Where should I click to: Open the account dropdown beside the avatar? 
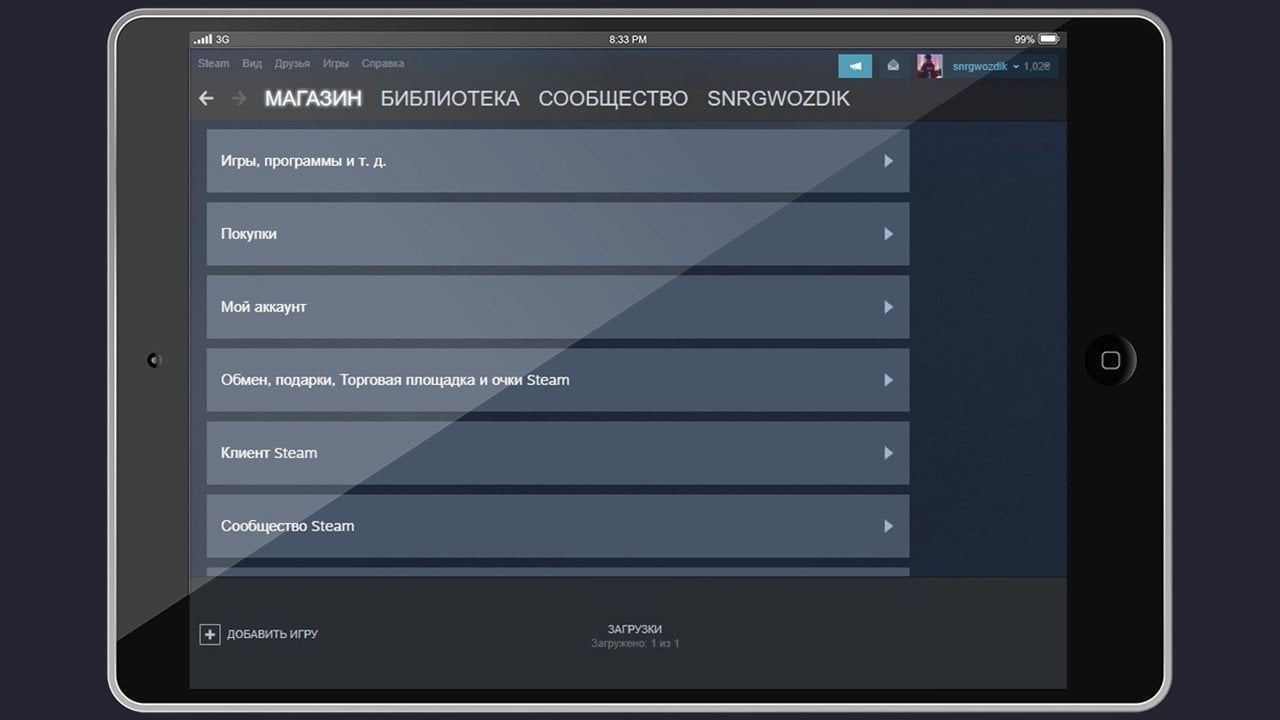[x=986, y=66]
